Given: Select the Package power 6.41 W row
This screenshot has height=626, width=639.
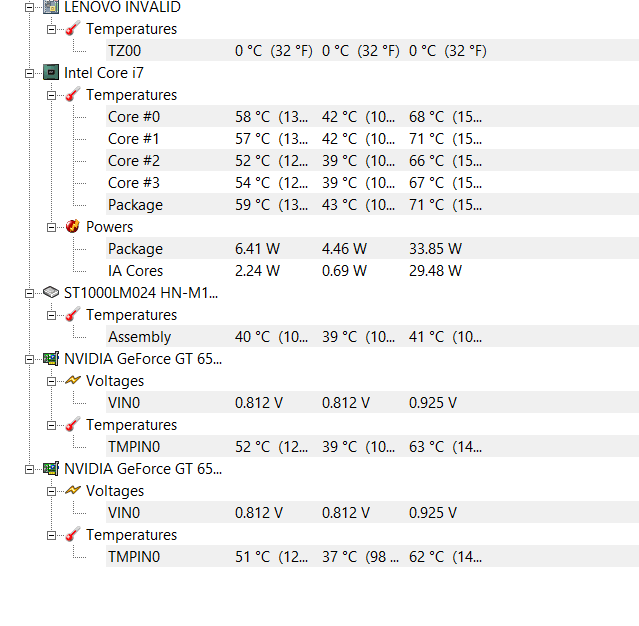Looking at the screenshot, I should (x=372, y=249).
